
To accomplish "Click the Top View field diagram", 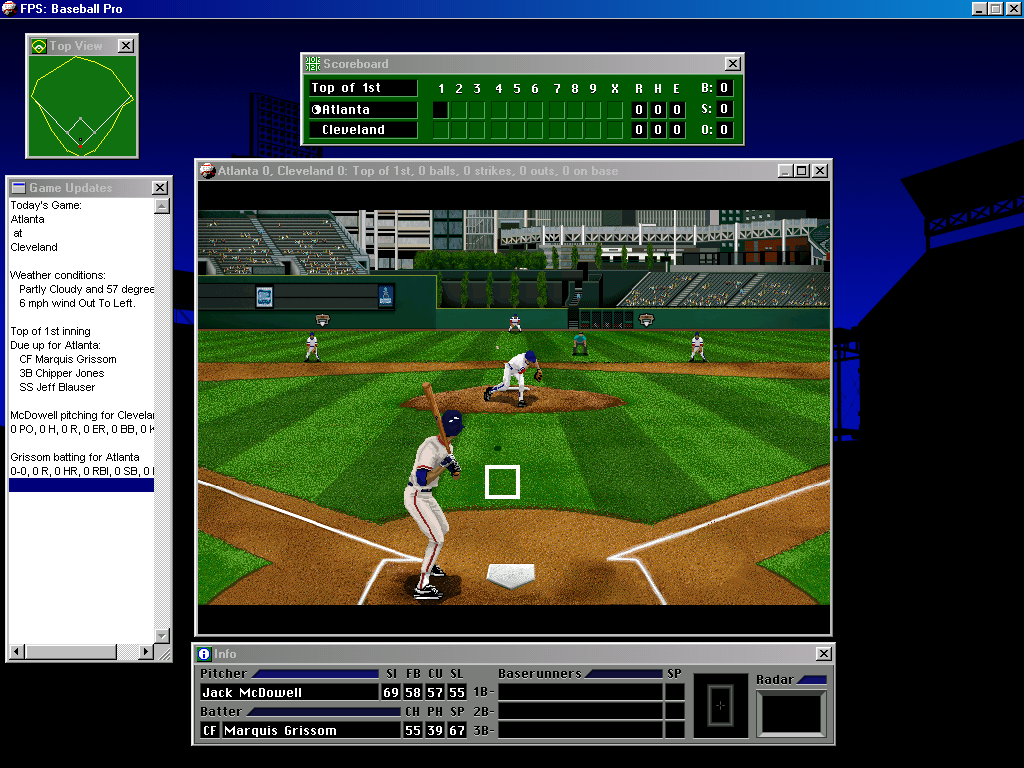I will coord(82,106).
